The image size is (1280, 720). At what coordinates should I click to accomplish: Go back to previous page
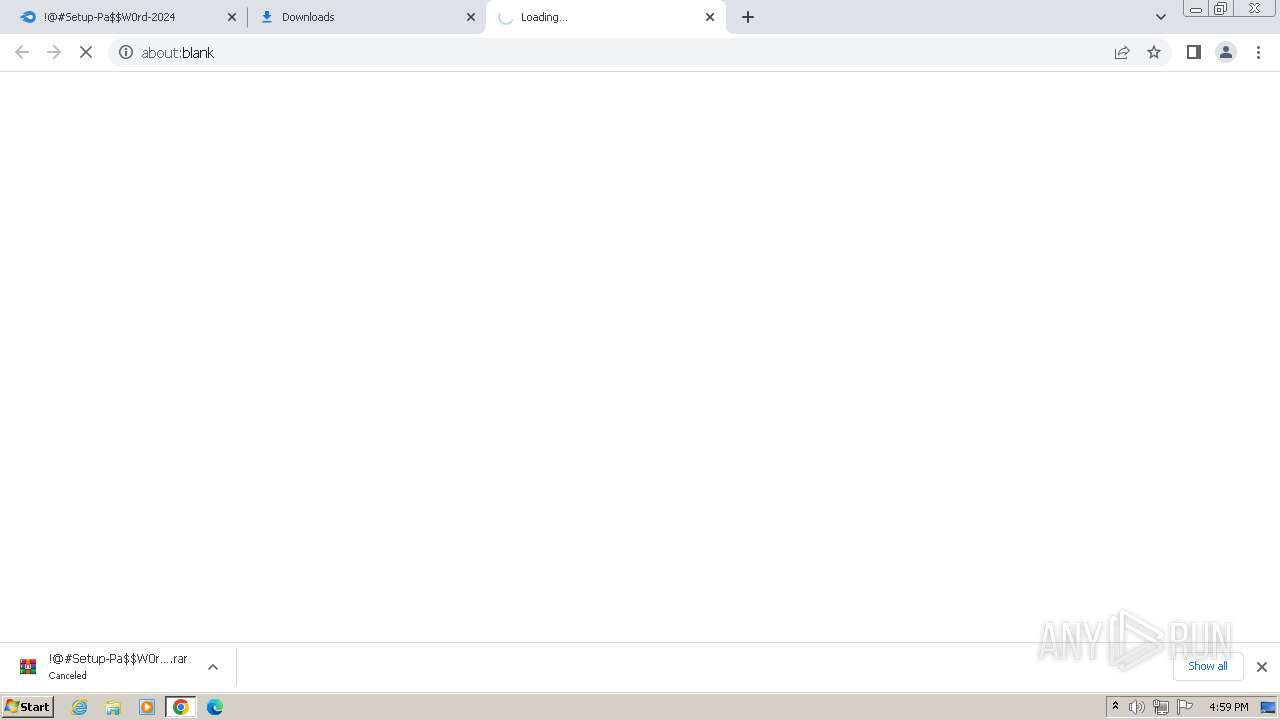[x=22, y=52]
